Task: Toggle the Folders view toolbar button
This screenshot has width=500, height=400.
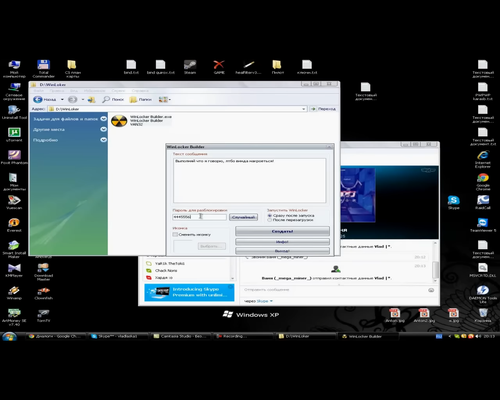Action: click(x=140, y=99)
